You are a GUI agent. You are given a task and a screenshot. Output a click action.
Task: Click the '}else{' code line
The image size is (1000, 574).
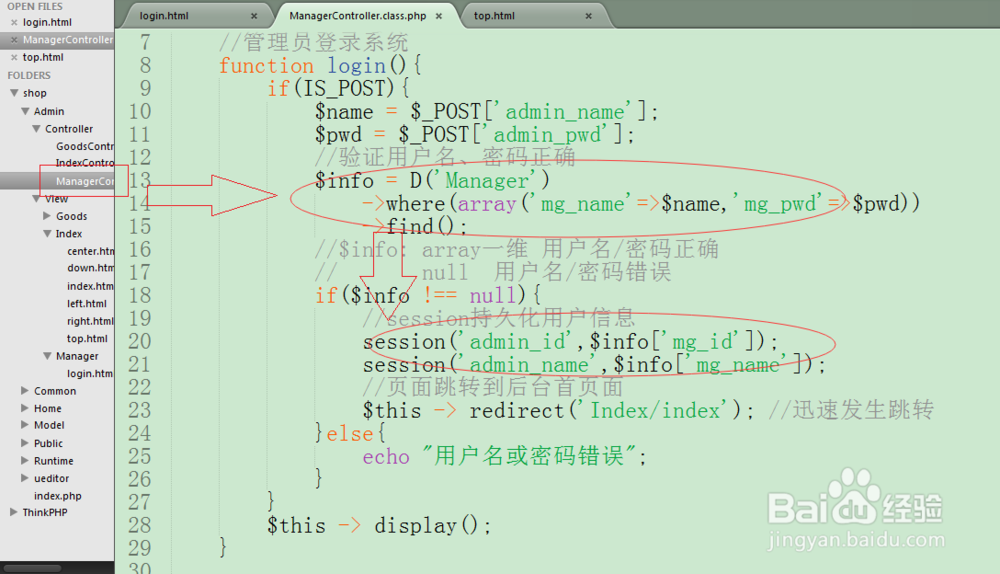click(x=350, y=434)
